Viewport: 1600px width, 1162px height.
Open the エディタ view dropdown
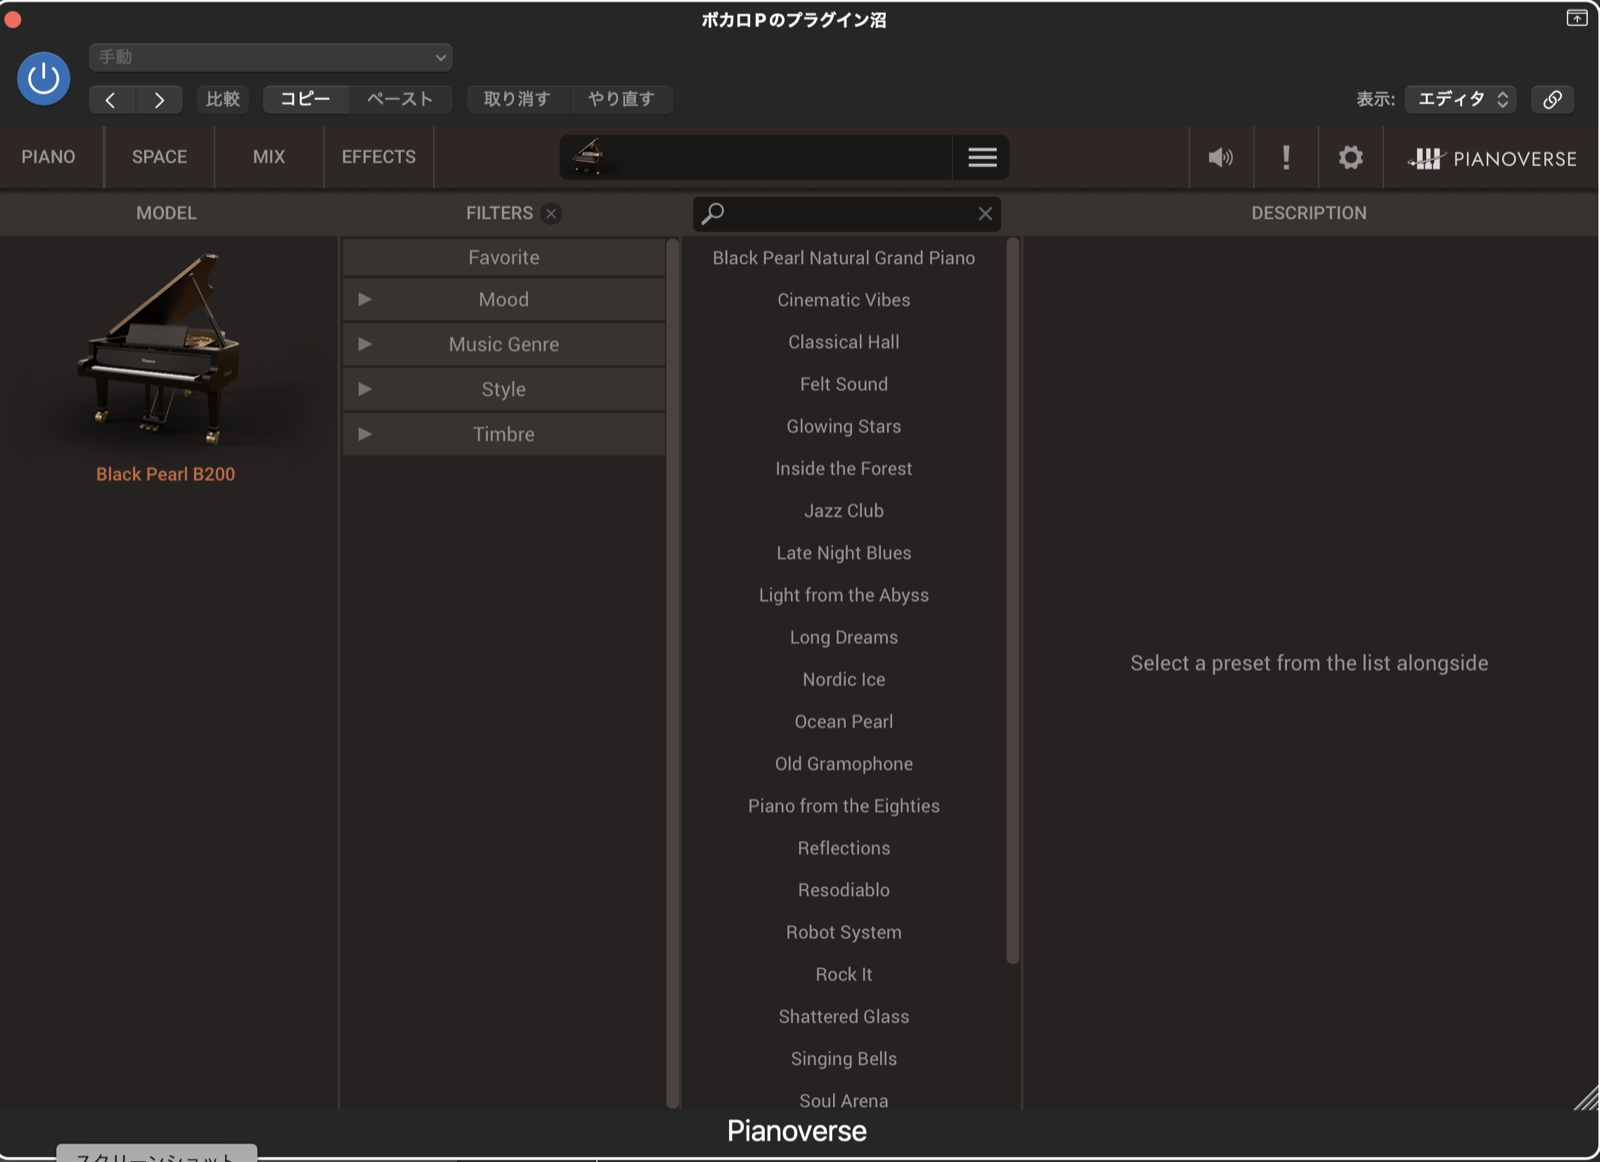point(1461,99)
